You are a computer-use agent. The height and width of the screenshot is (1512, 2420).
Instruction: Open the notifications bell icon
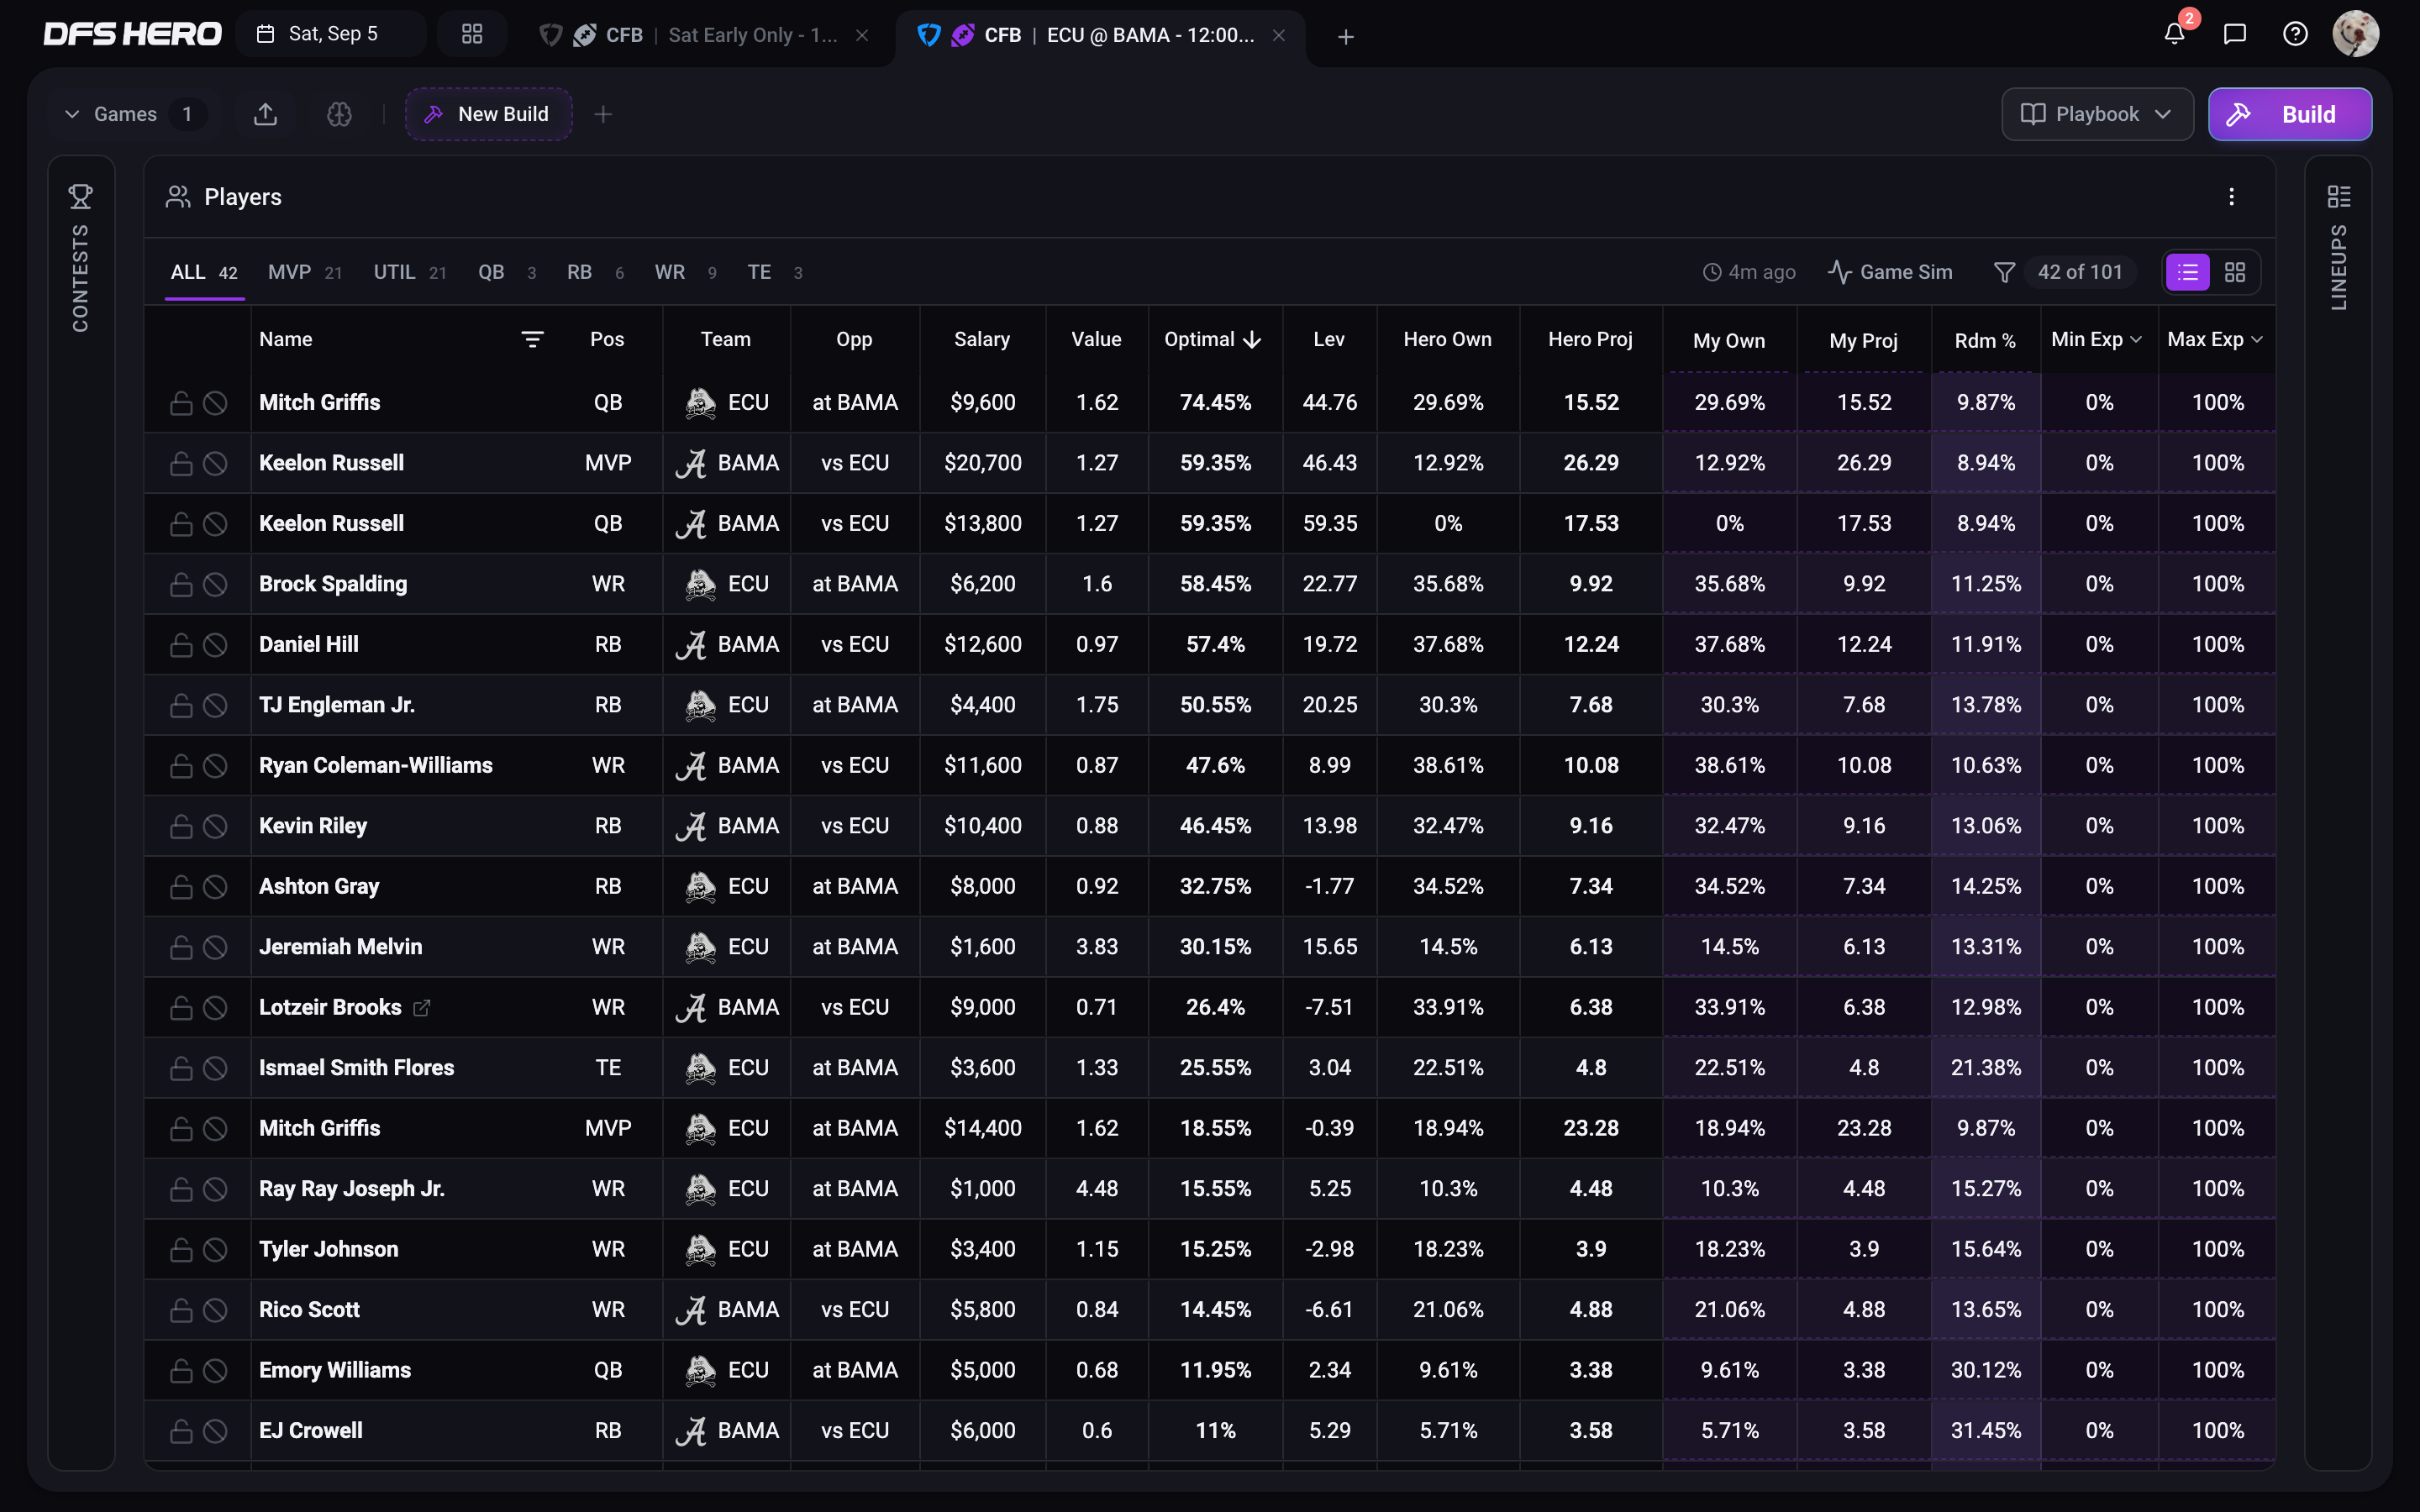click(2174, 34)
